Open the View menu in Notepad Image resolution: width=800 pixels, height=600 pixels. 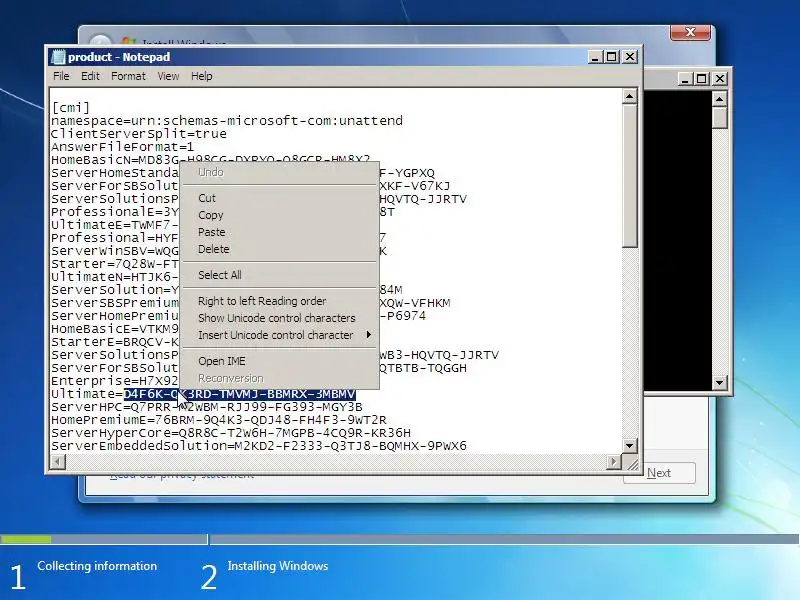(x=168, y=76)
